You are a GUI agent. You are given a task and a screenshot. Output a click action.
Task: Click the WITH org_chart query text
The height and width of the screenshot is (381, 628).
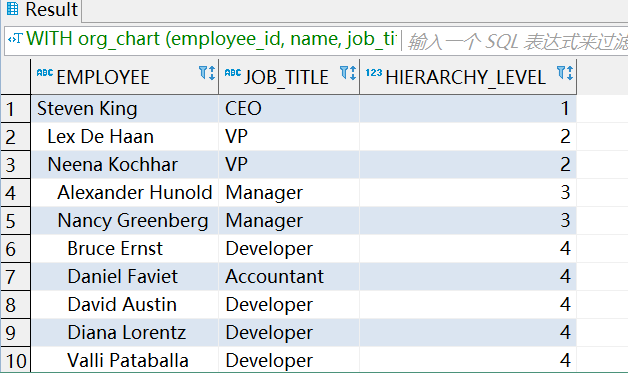click(211, 39)
